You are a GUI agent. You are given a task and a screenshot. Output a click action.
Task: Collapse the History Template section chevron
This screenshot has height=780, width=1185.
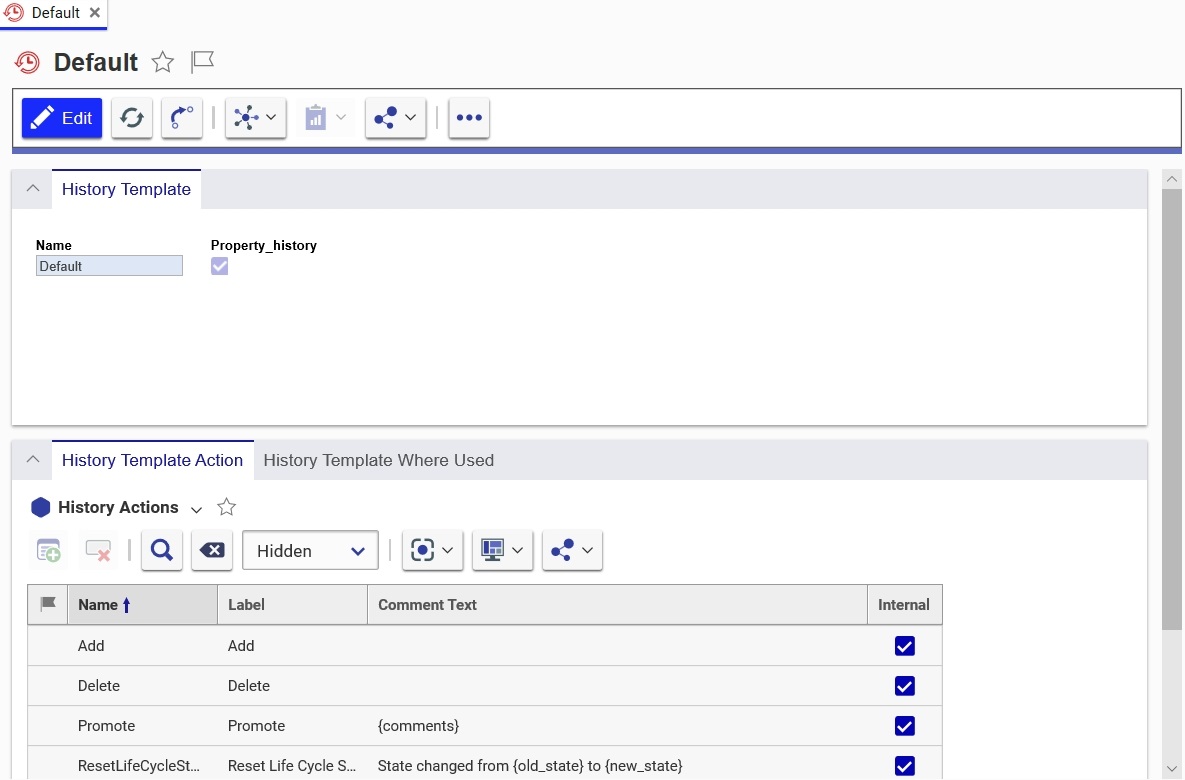tap(32, 189)
